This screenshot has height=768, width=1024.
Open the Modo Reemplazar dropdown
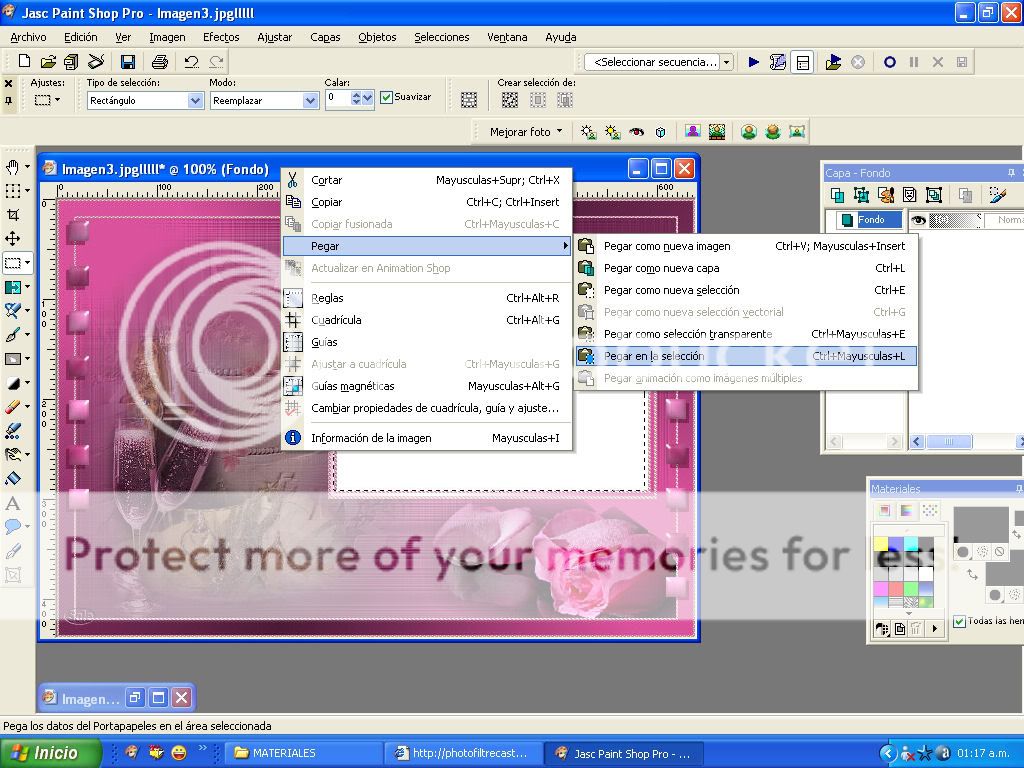pyautogui.click(x=310, y=101)
